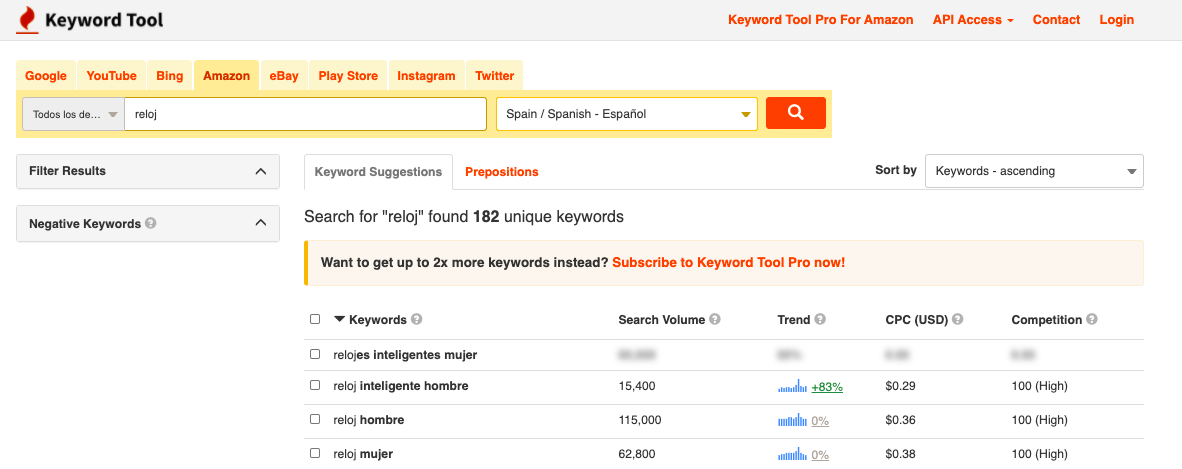
Task: Click the Keyword Tool flame logo
Action: coord(27,20)
